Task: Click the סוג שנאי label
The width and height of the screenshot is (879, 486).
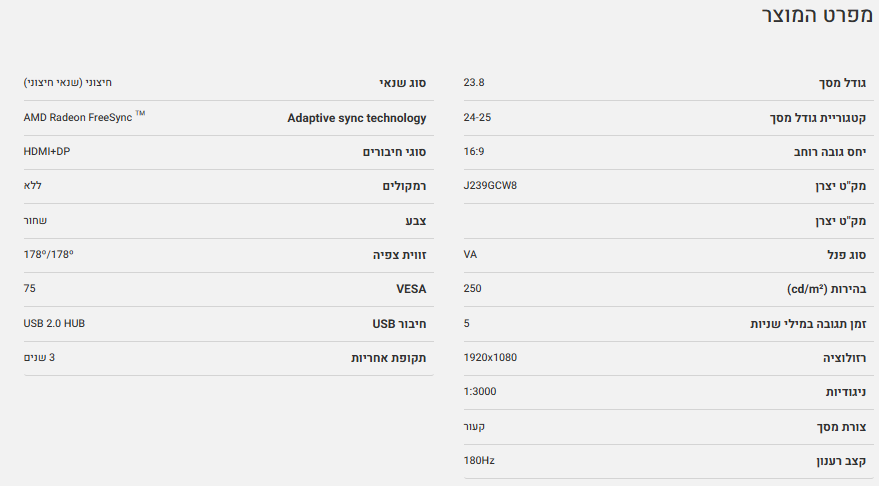Action: tap(402, 83)
